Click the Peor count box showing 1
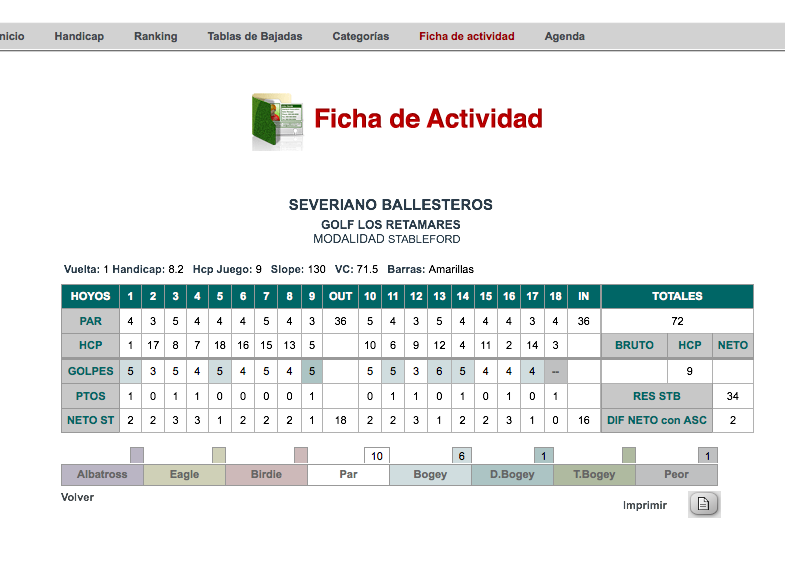The width and height of the screenshot is (785, 567). [x=708, y=455]
